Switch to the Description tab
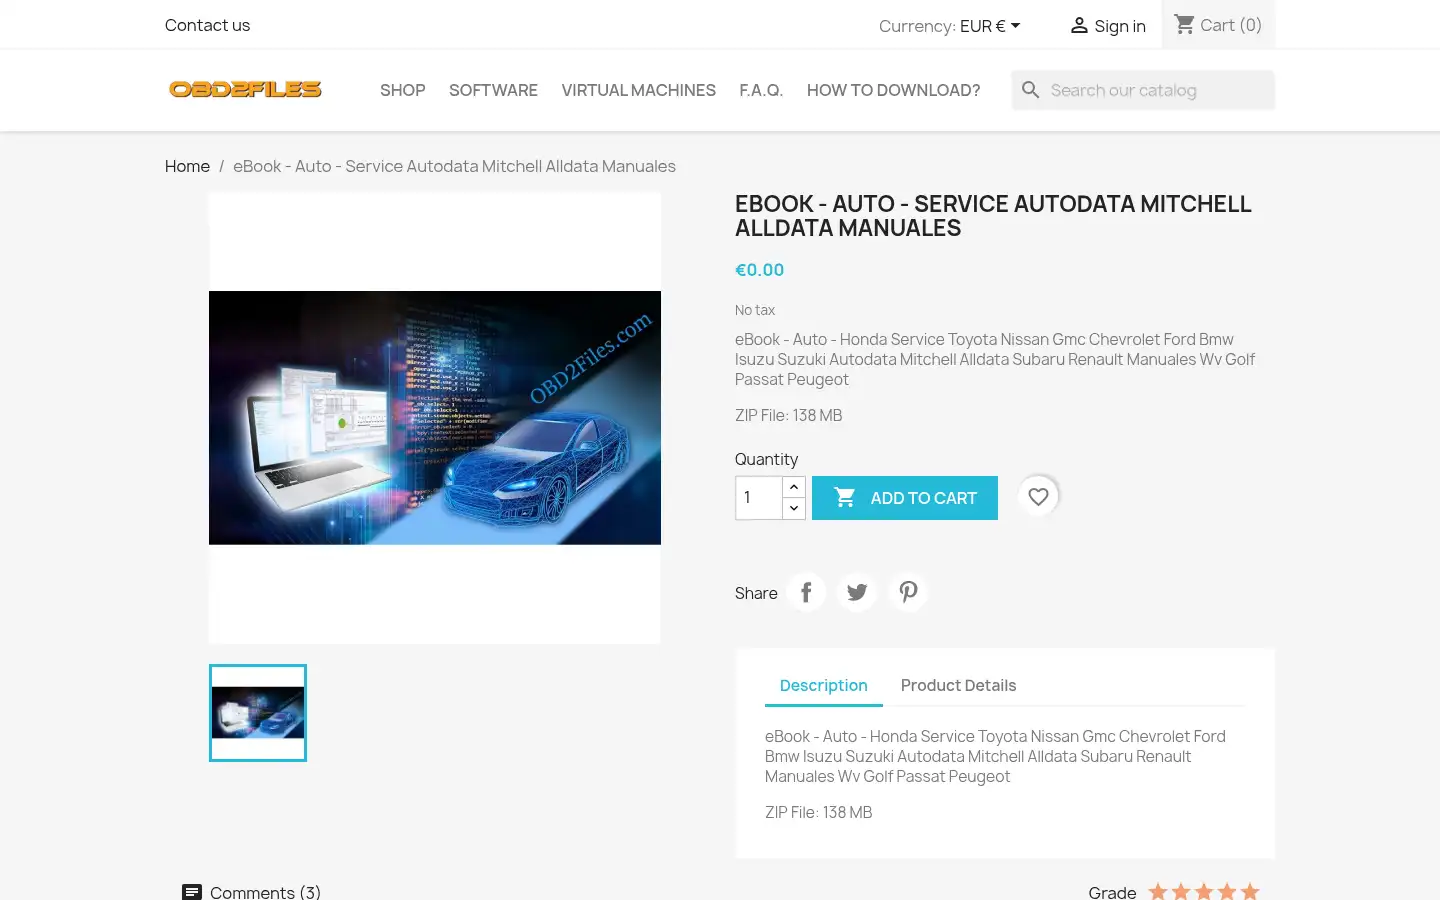 tap(823, 685)
